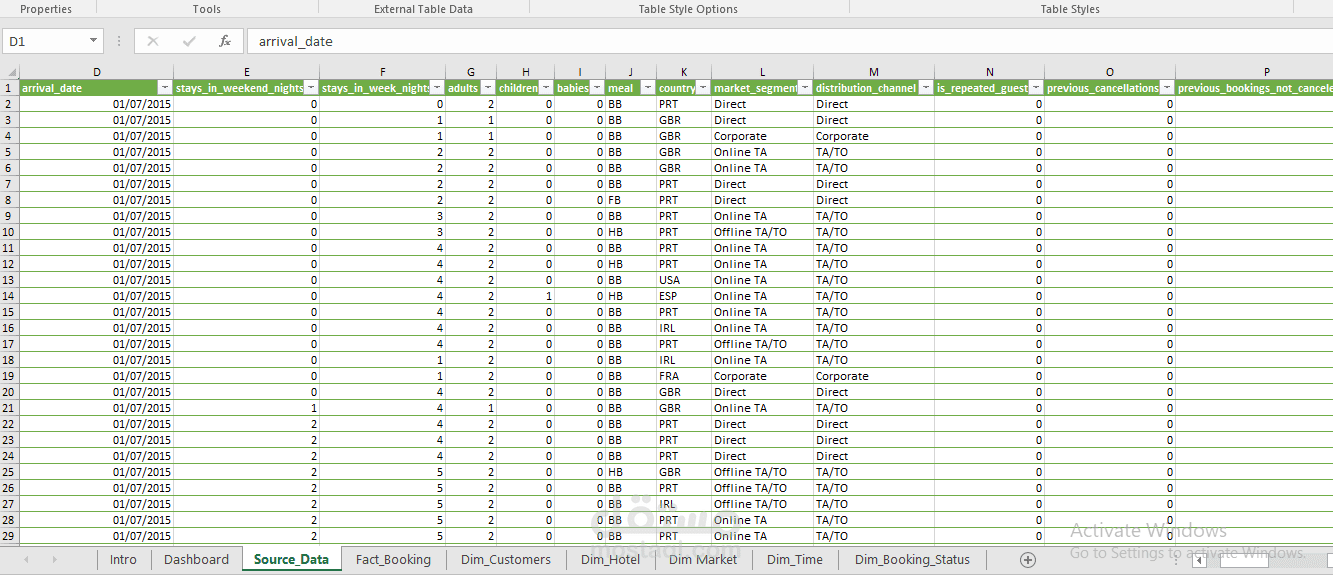Viewport: 1333px width, 575px height.
Task: Open the stays_in_weekend_nights filter dropdown
Action: [311, 88]
